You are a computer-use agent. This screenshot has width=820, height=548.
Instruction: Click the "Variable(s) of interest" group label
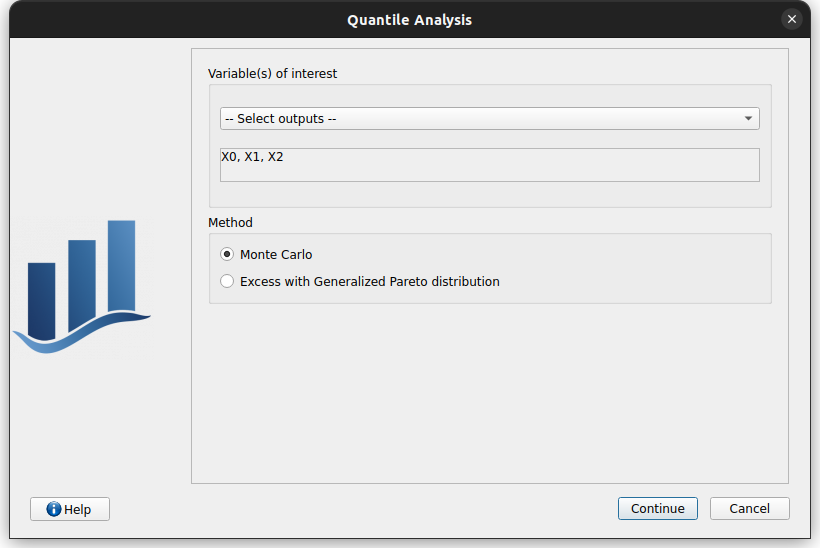point(272,74)
